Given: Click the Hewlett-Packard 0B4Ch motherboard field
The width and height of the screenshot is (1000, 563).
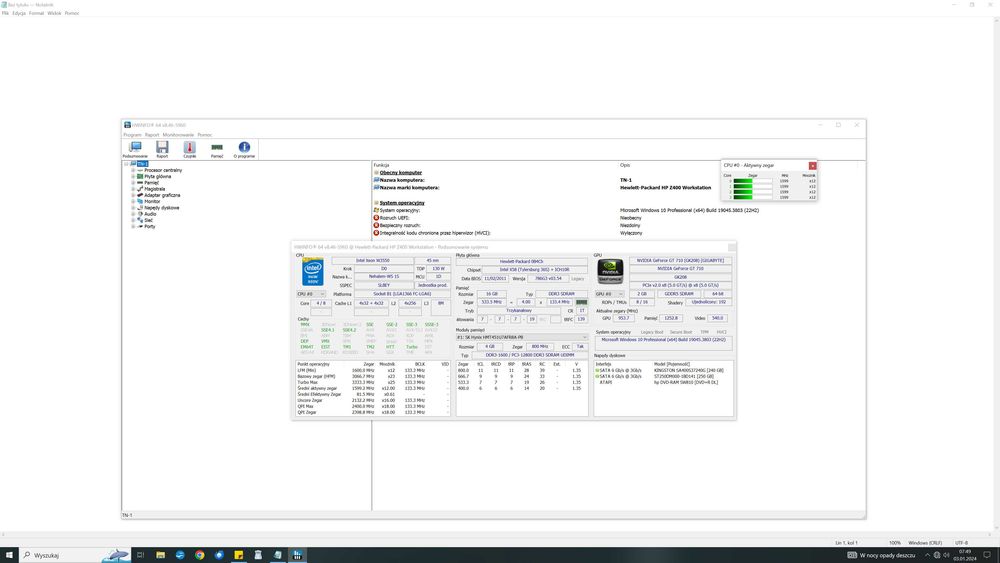Looking at the screenshot, I should coord(521,261).
